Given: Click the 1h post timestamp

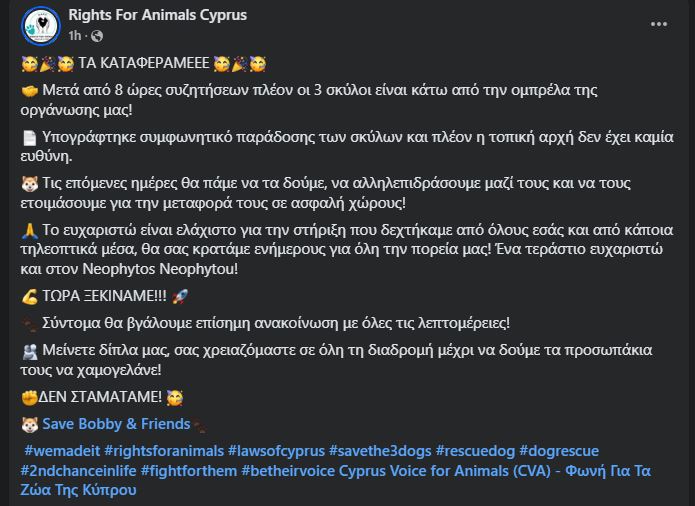Looking at the screenshot, I should tap(75, 35).
